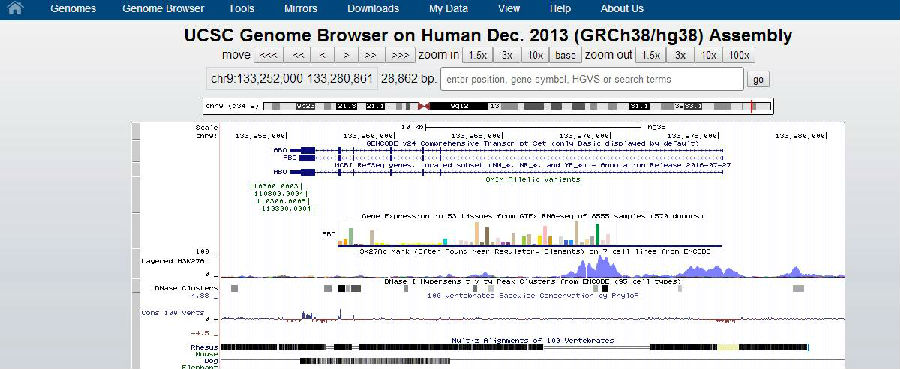Viewport: 900px width, 369px height.
Task: Zoom in 10x
Action: tap(536, 55)
